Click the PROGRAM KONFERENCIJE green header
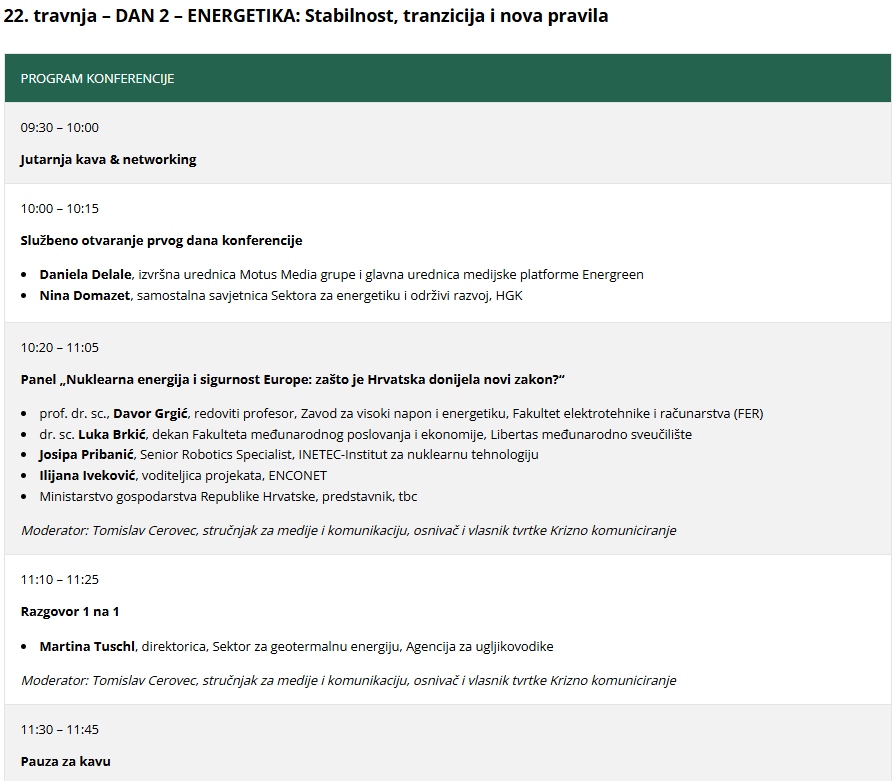 point(97,78)
